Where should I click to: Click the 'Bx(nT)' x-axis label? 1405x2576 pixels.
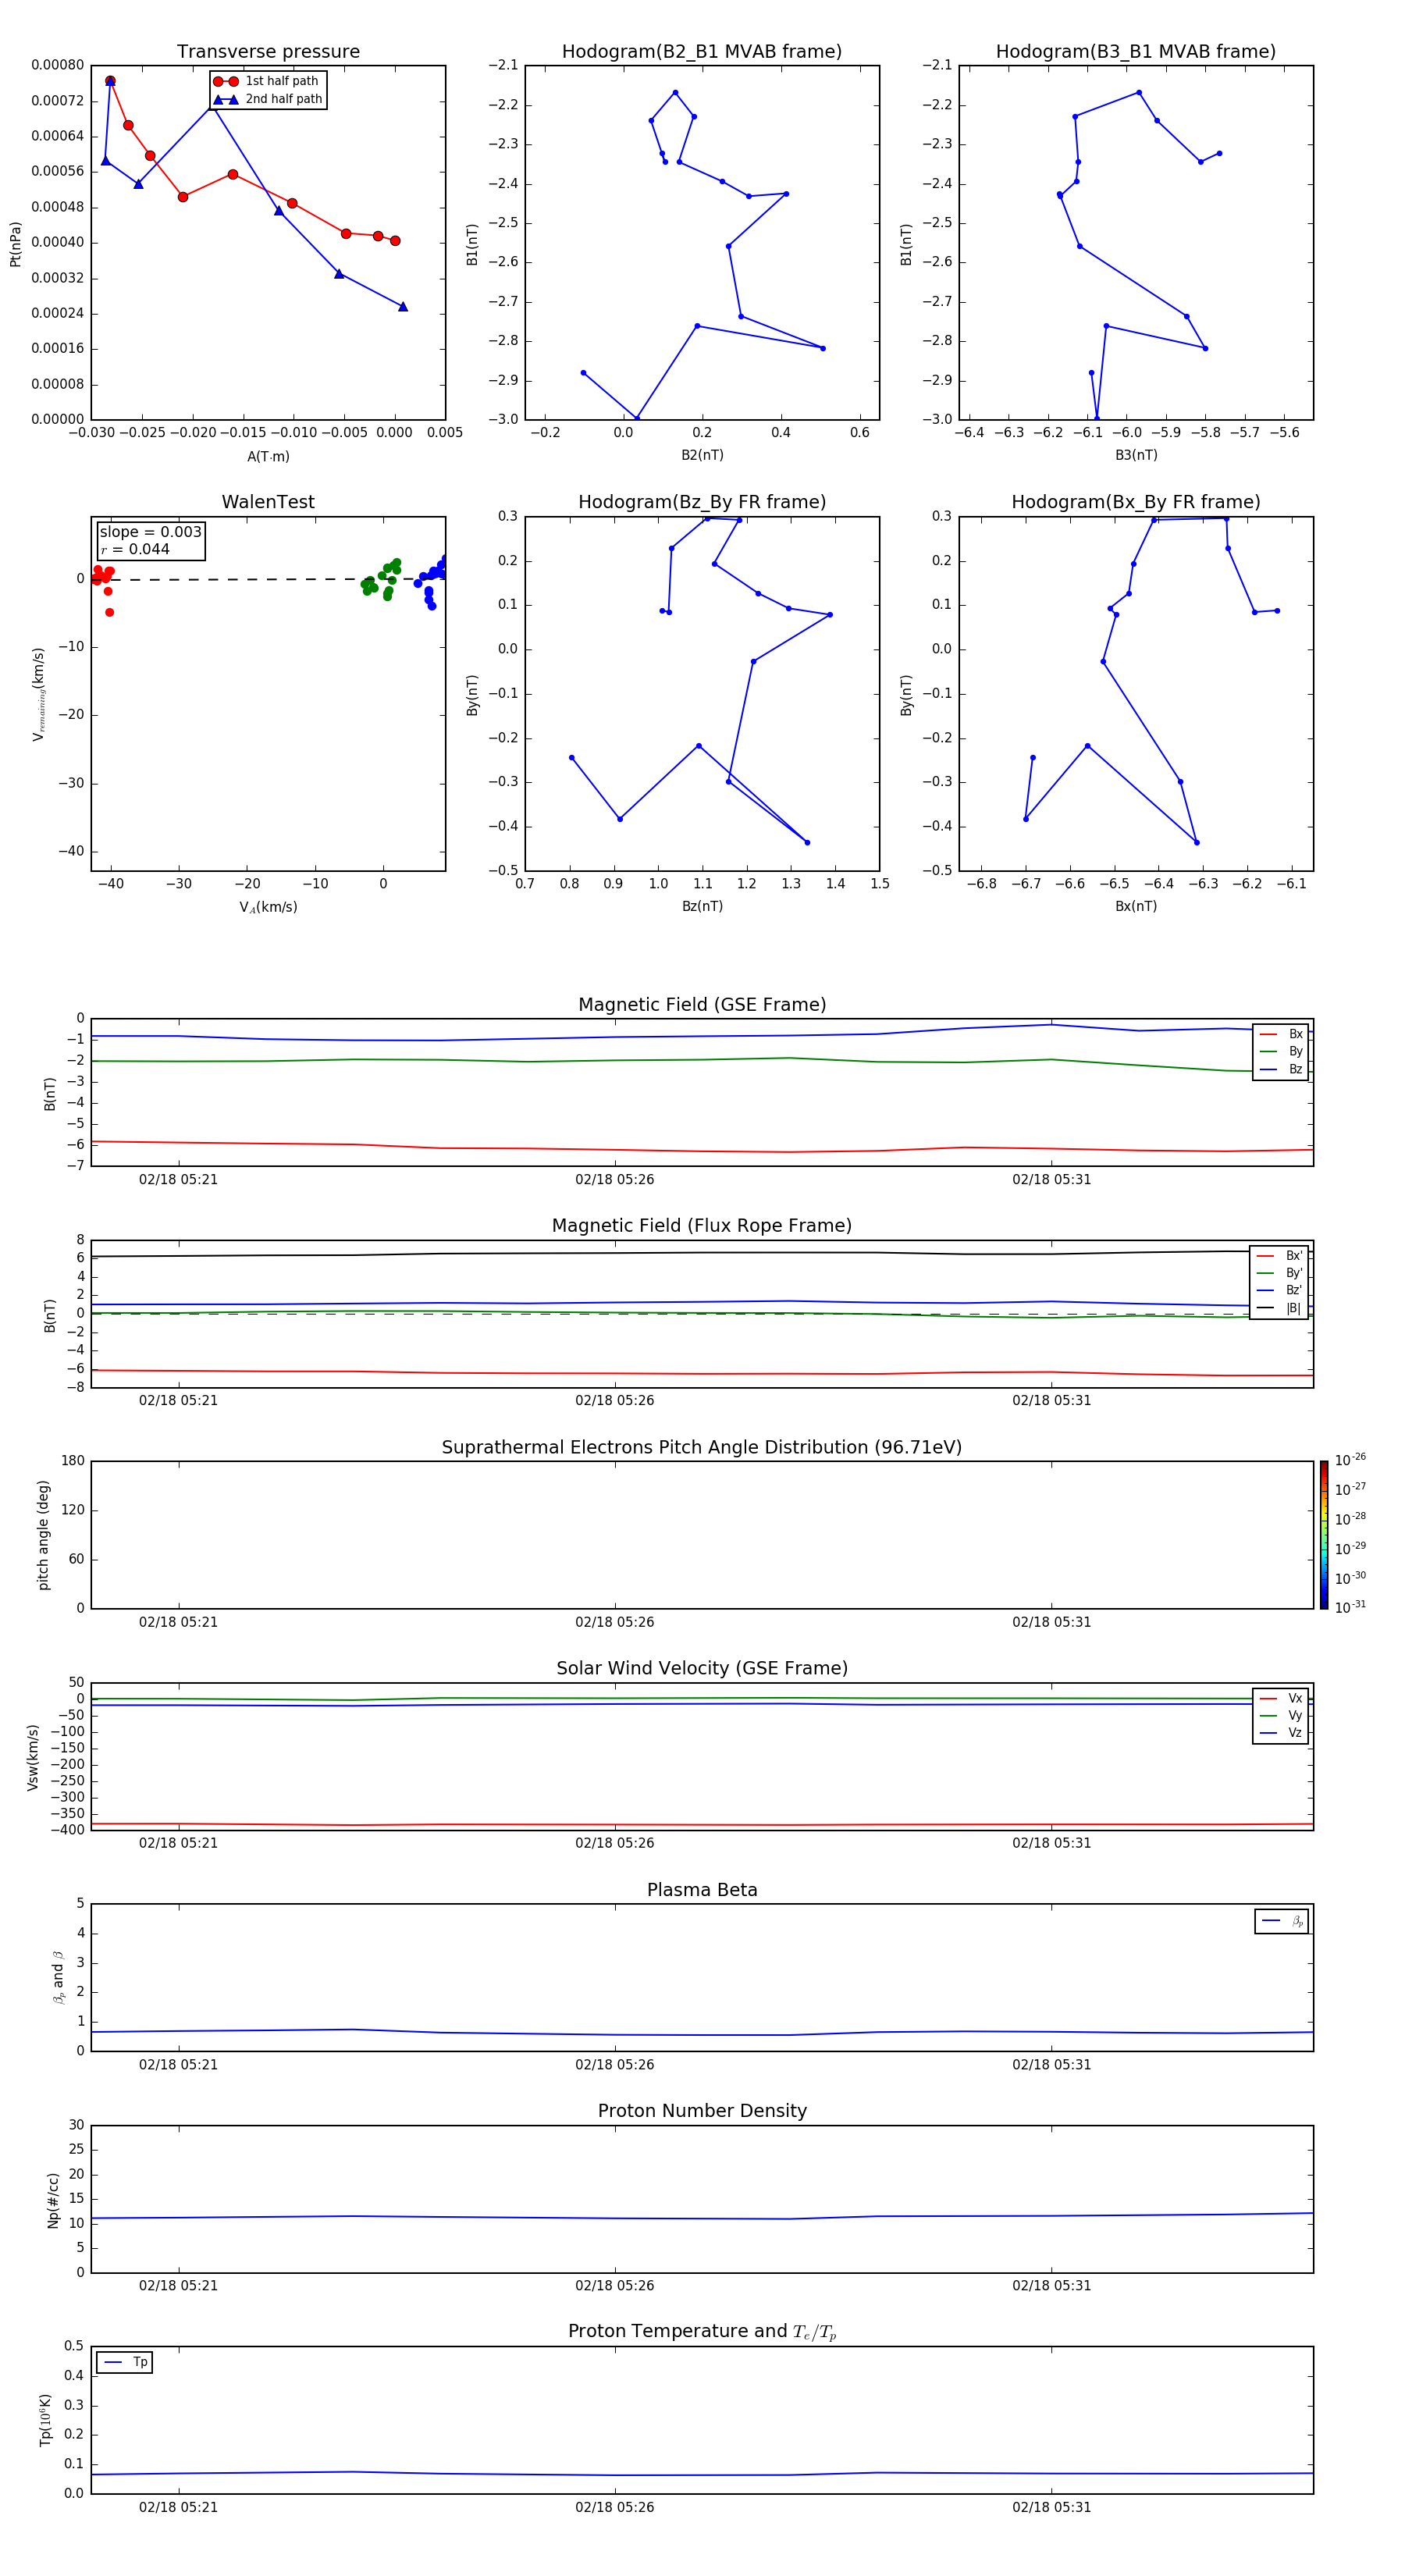tap(1136, 906)
